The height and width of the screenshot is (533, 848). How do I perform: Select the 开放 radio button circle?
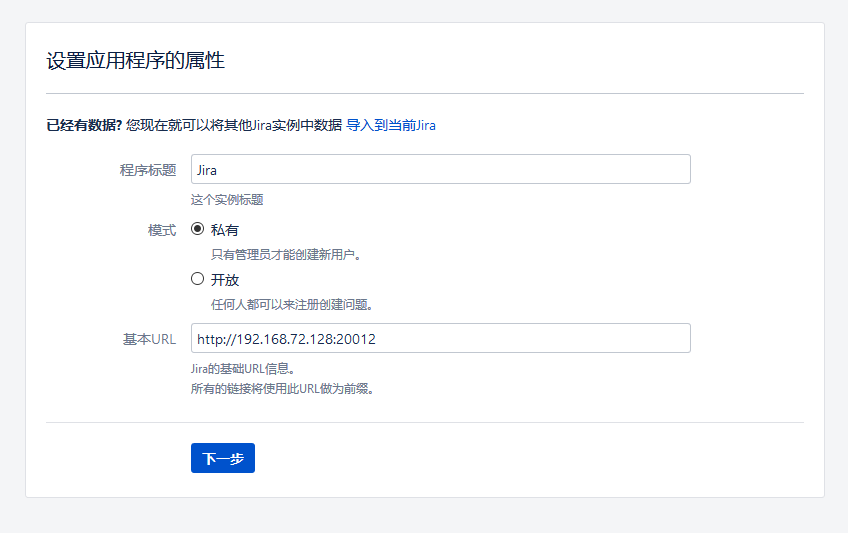coord(197,279)
